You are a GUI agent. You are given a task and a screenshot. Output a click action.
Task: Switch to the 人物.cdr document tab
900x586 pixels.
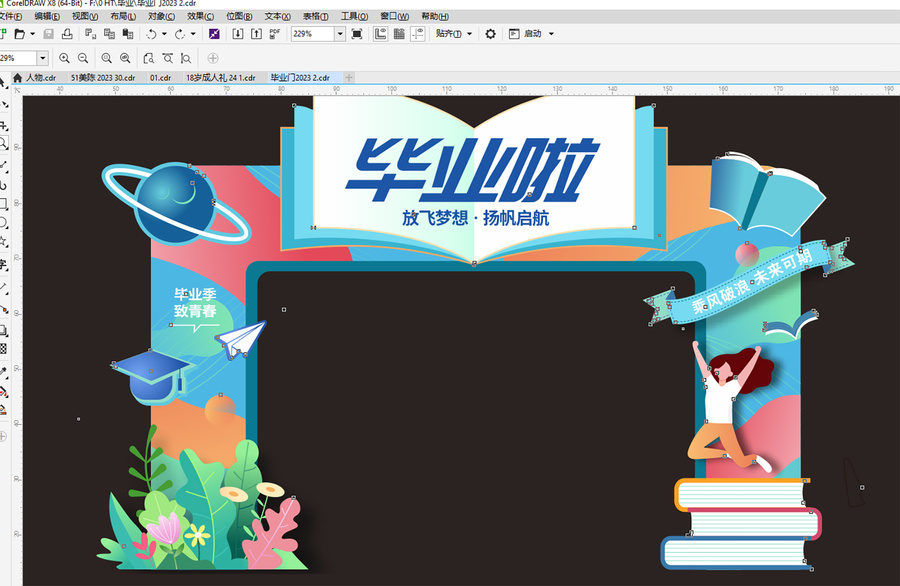tap(41, 77)
